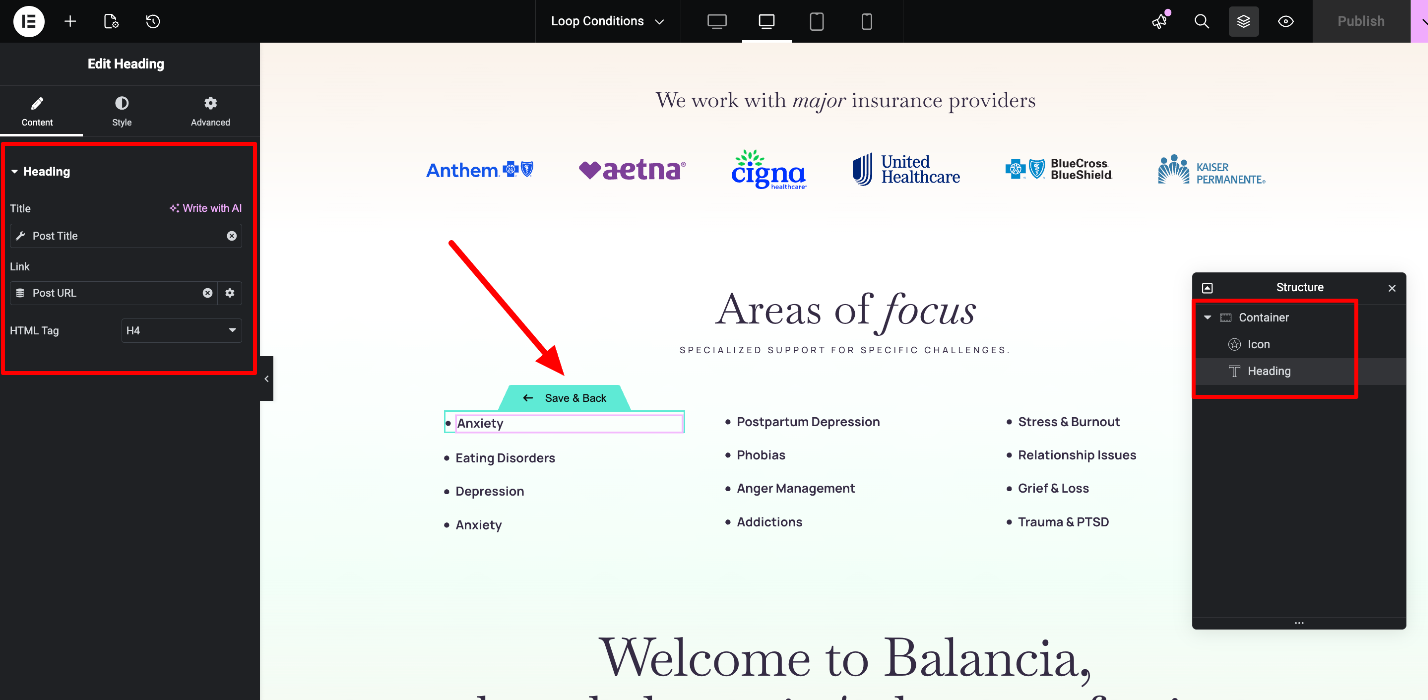This screenshot has height=700, width=1428.
Task: Switch to desktop preview icon
Action: click(x=717, y=21)
